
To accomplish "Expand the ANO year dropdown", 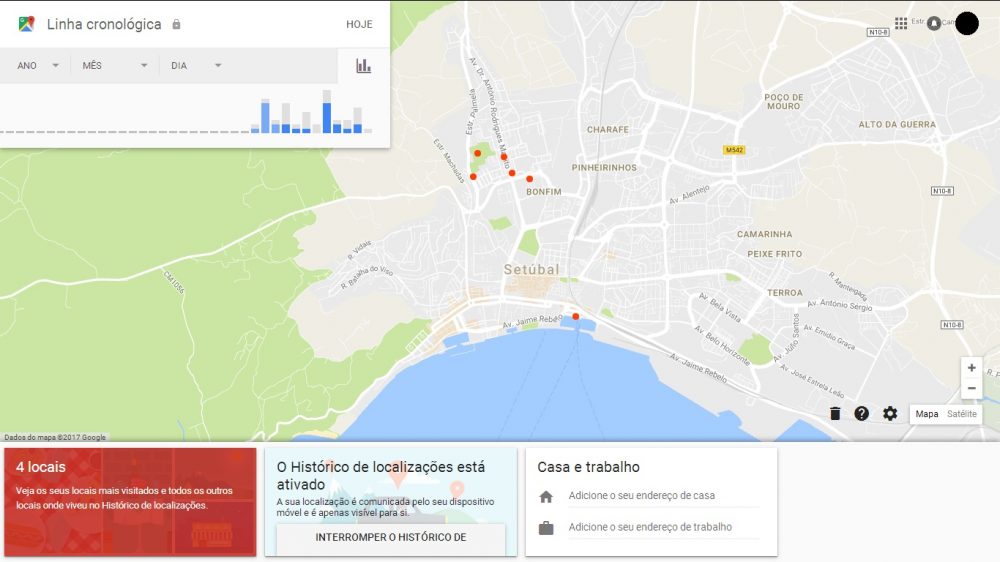I will point(38,66).
